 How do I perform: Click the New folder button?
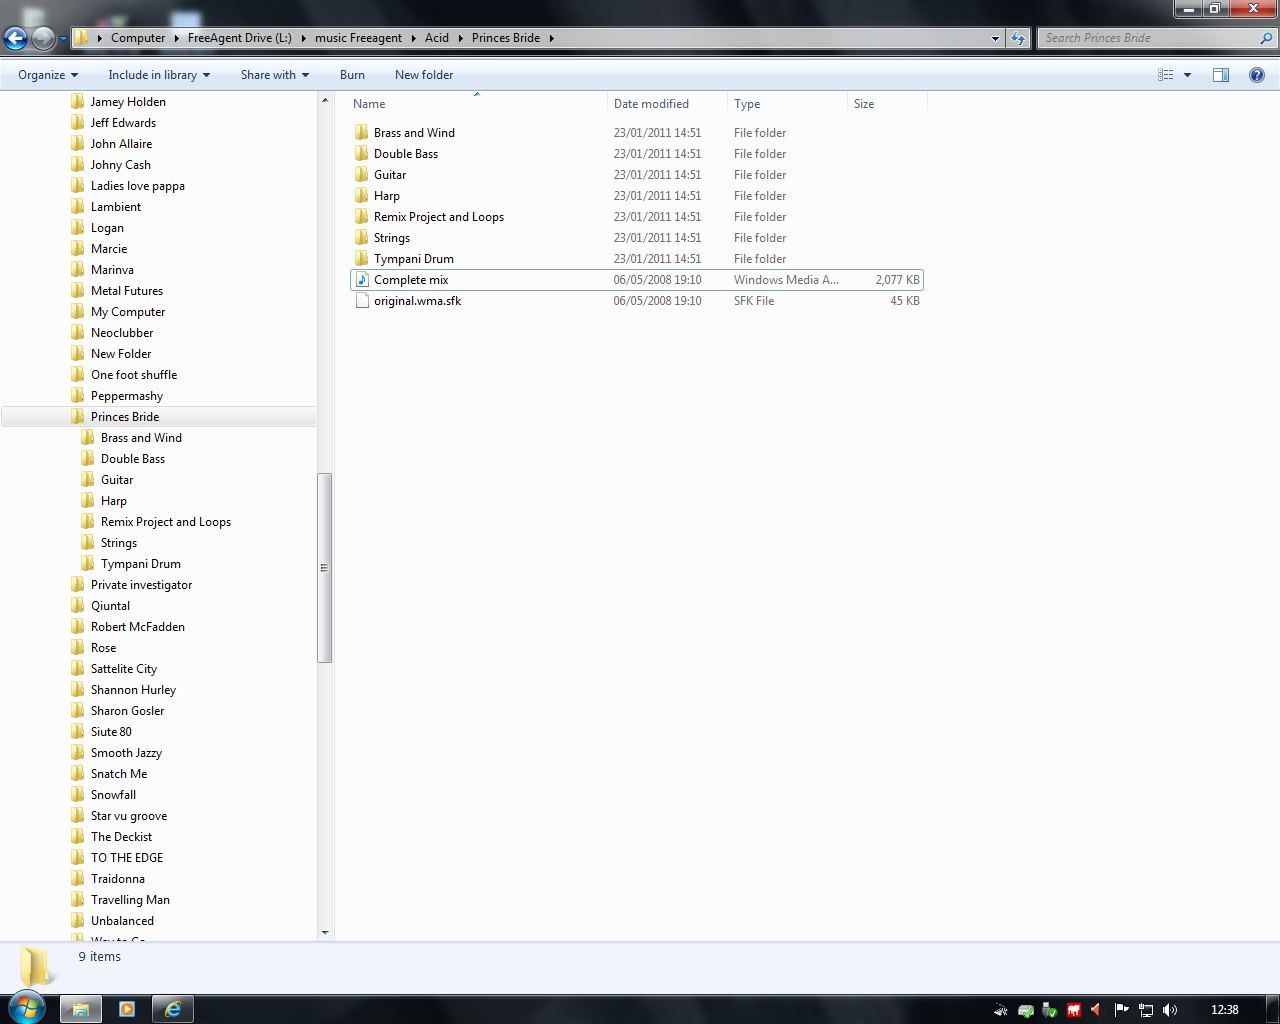pos(423,75)
